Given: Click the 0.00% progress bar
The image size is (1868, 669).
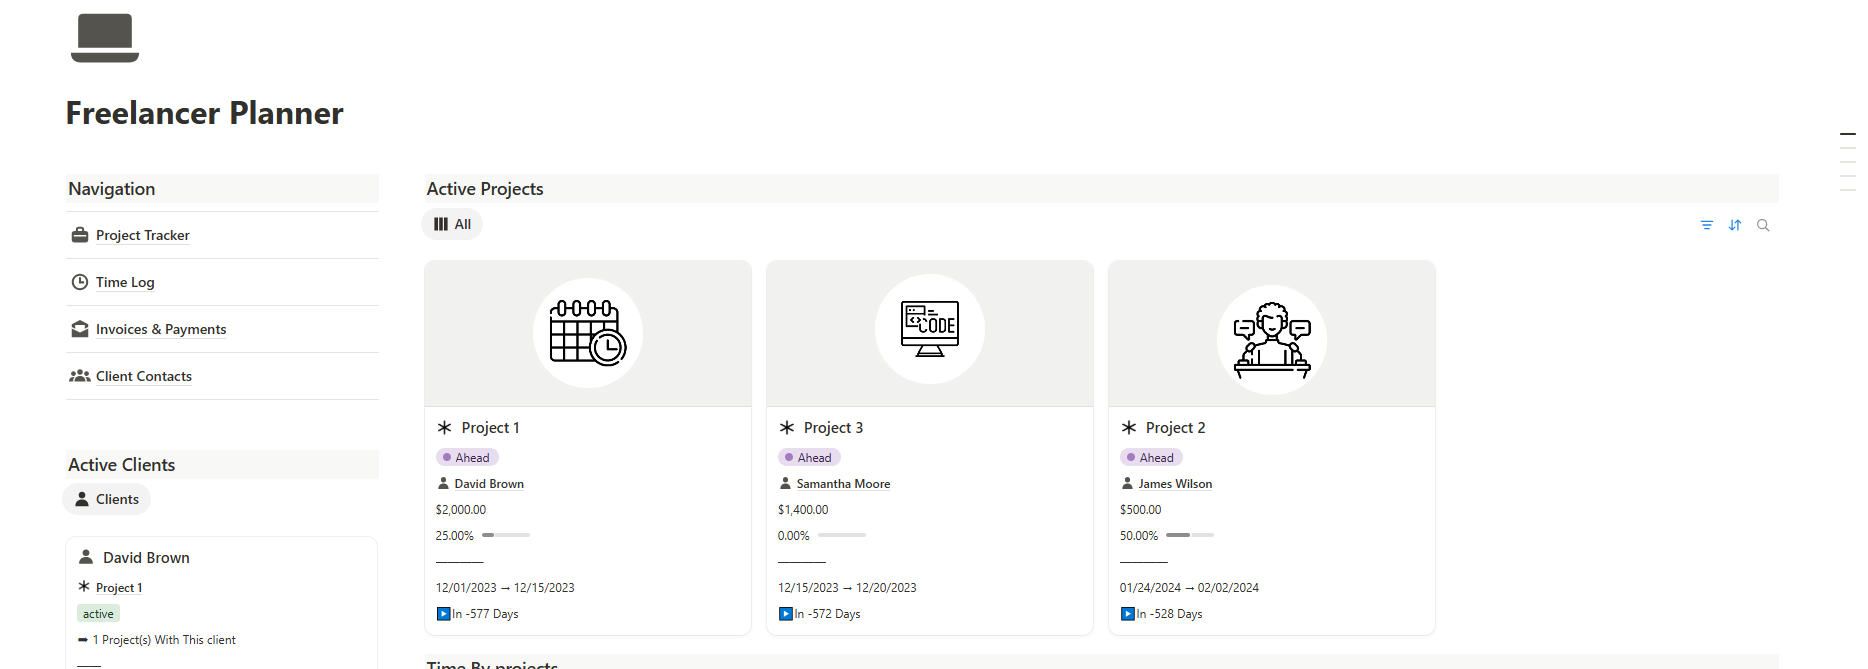Looking at the screenshot, I should 842,535.
